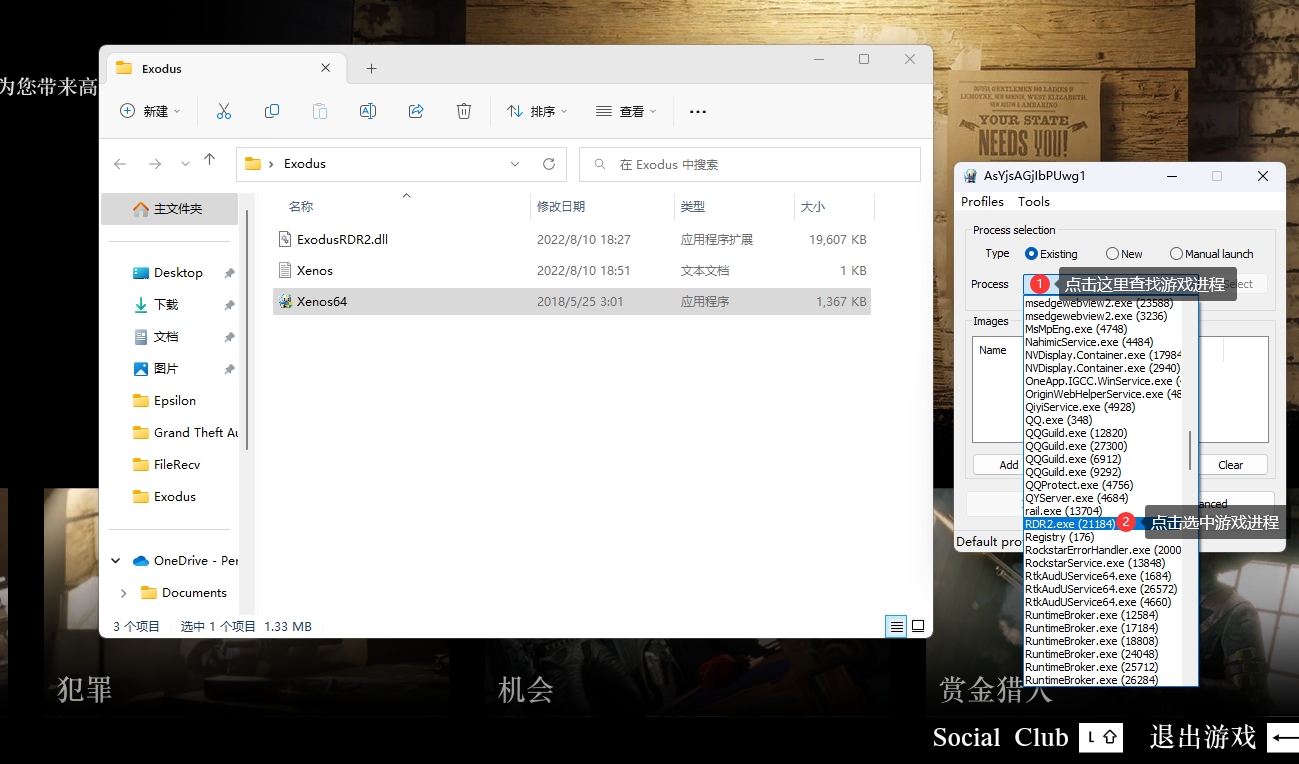Viewport: 1299px width, 764px height.
Task: Click the Copy icon in Explorer toolbar
Action: coord(272,111)
